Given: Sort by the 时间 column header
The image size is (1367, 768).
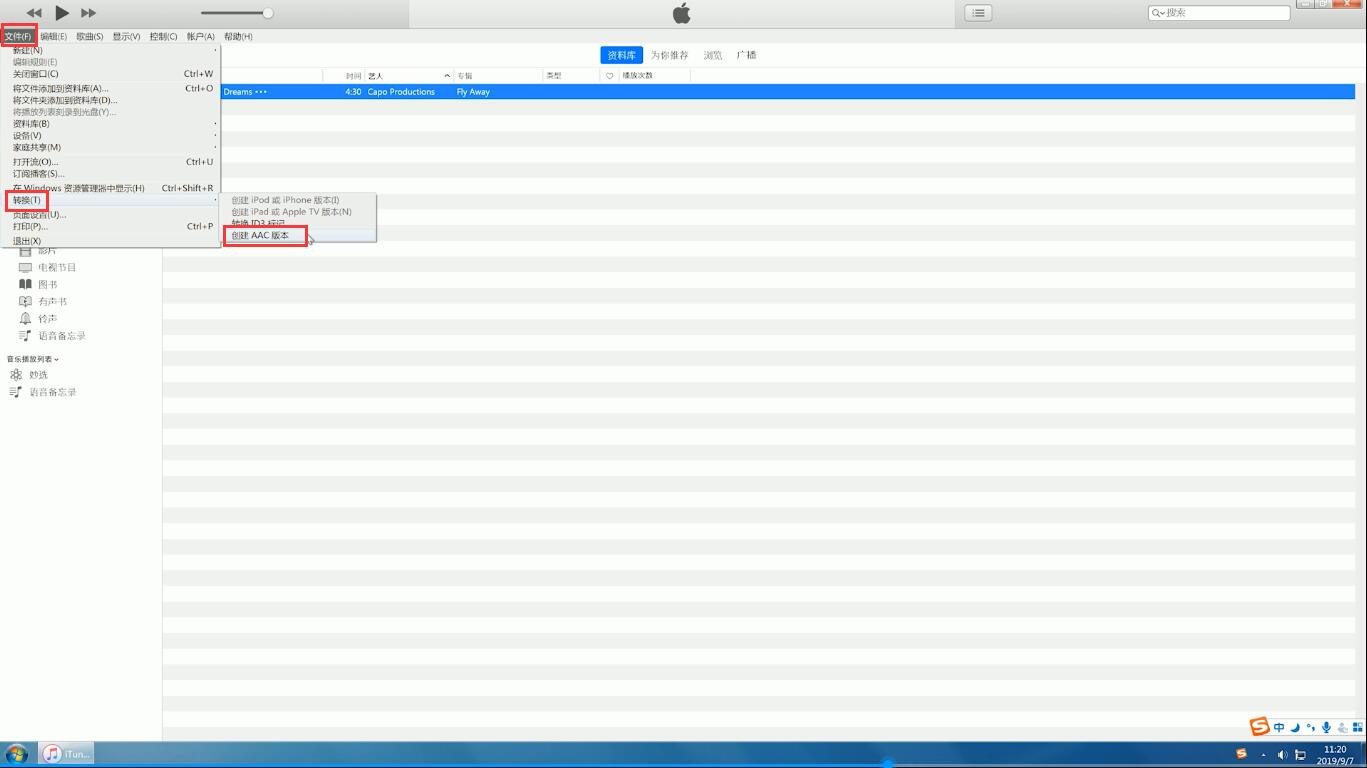Looking at the screenshot, I should (343, 76).
